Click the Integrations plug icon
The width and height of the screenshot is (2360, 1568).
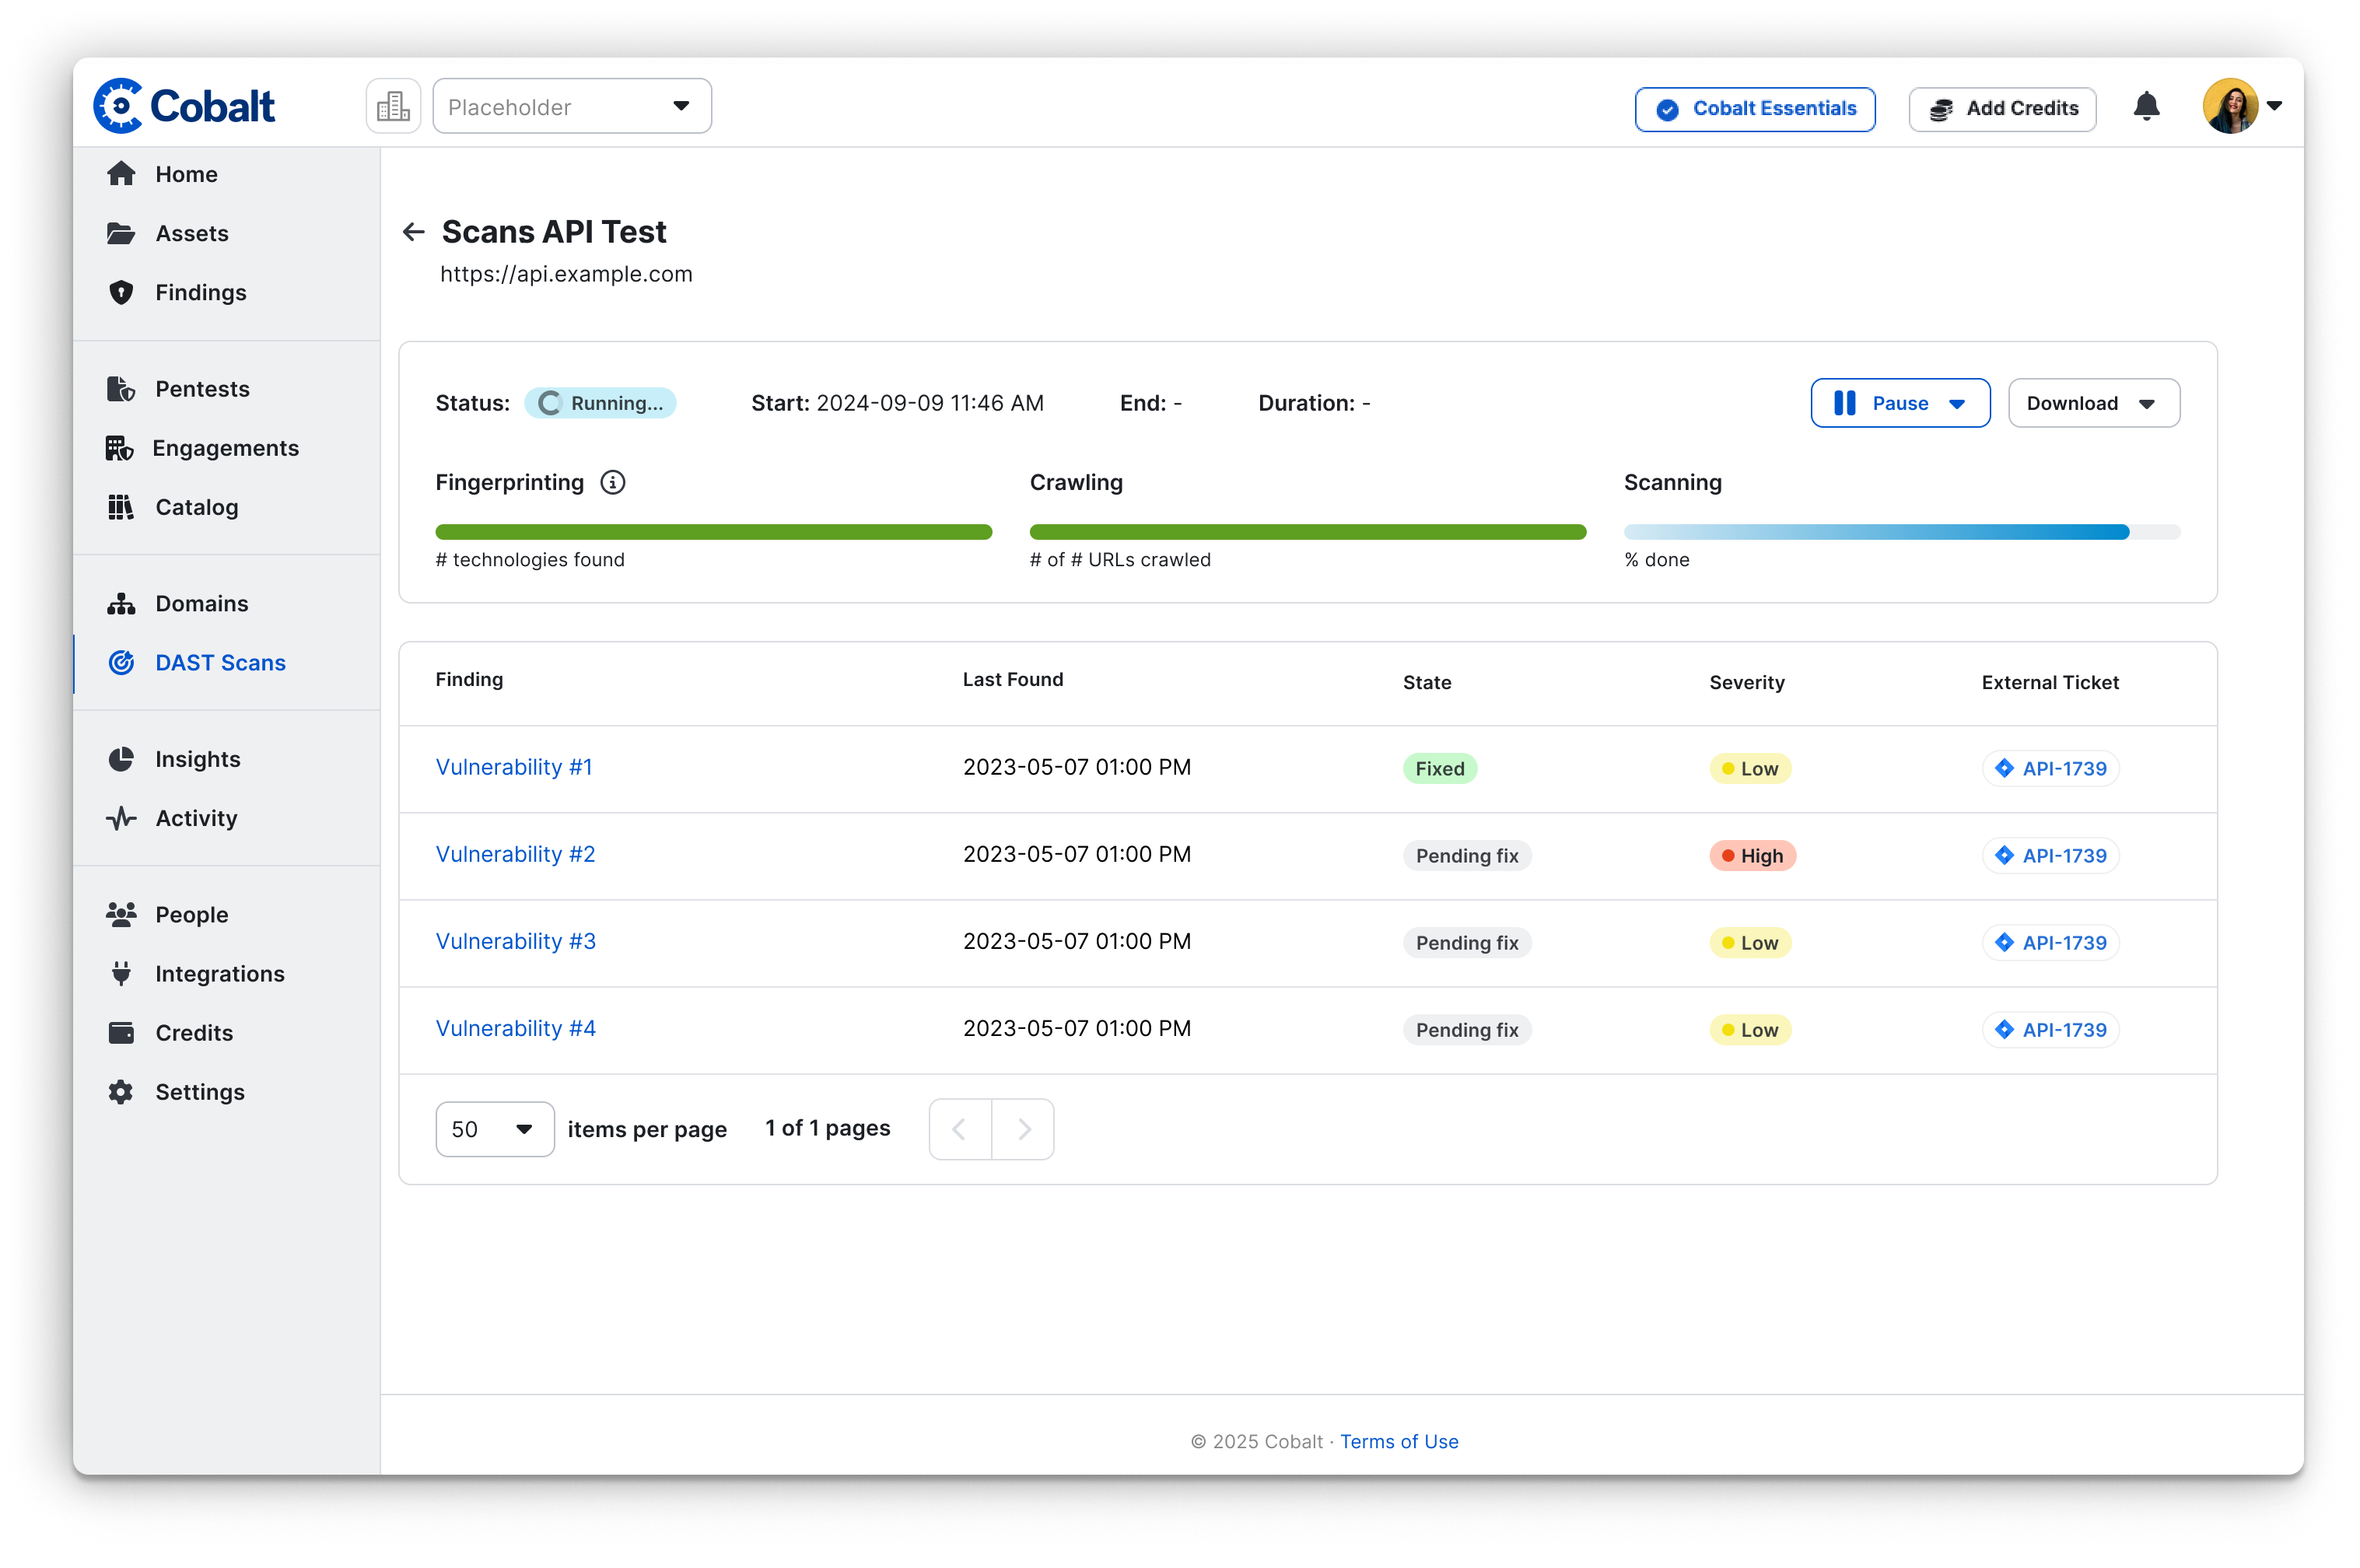coord(121,974)
